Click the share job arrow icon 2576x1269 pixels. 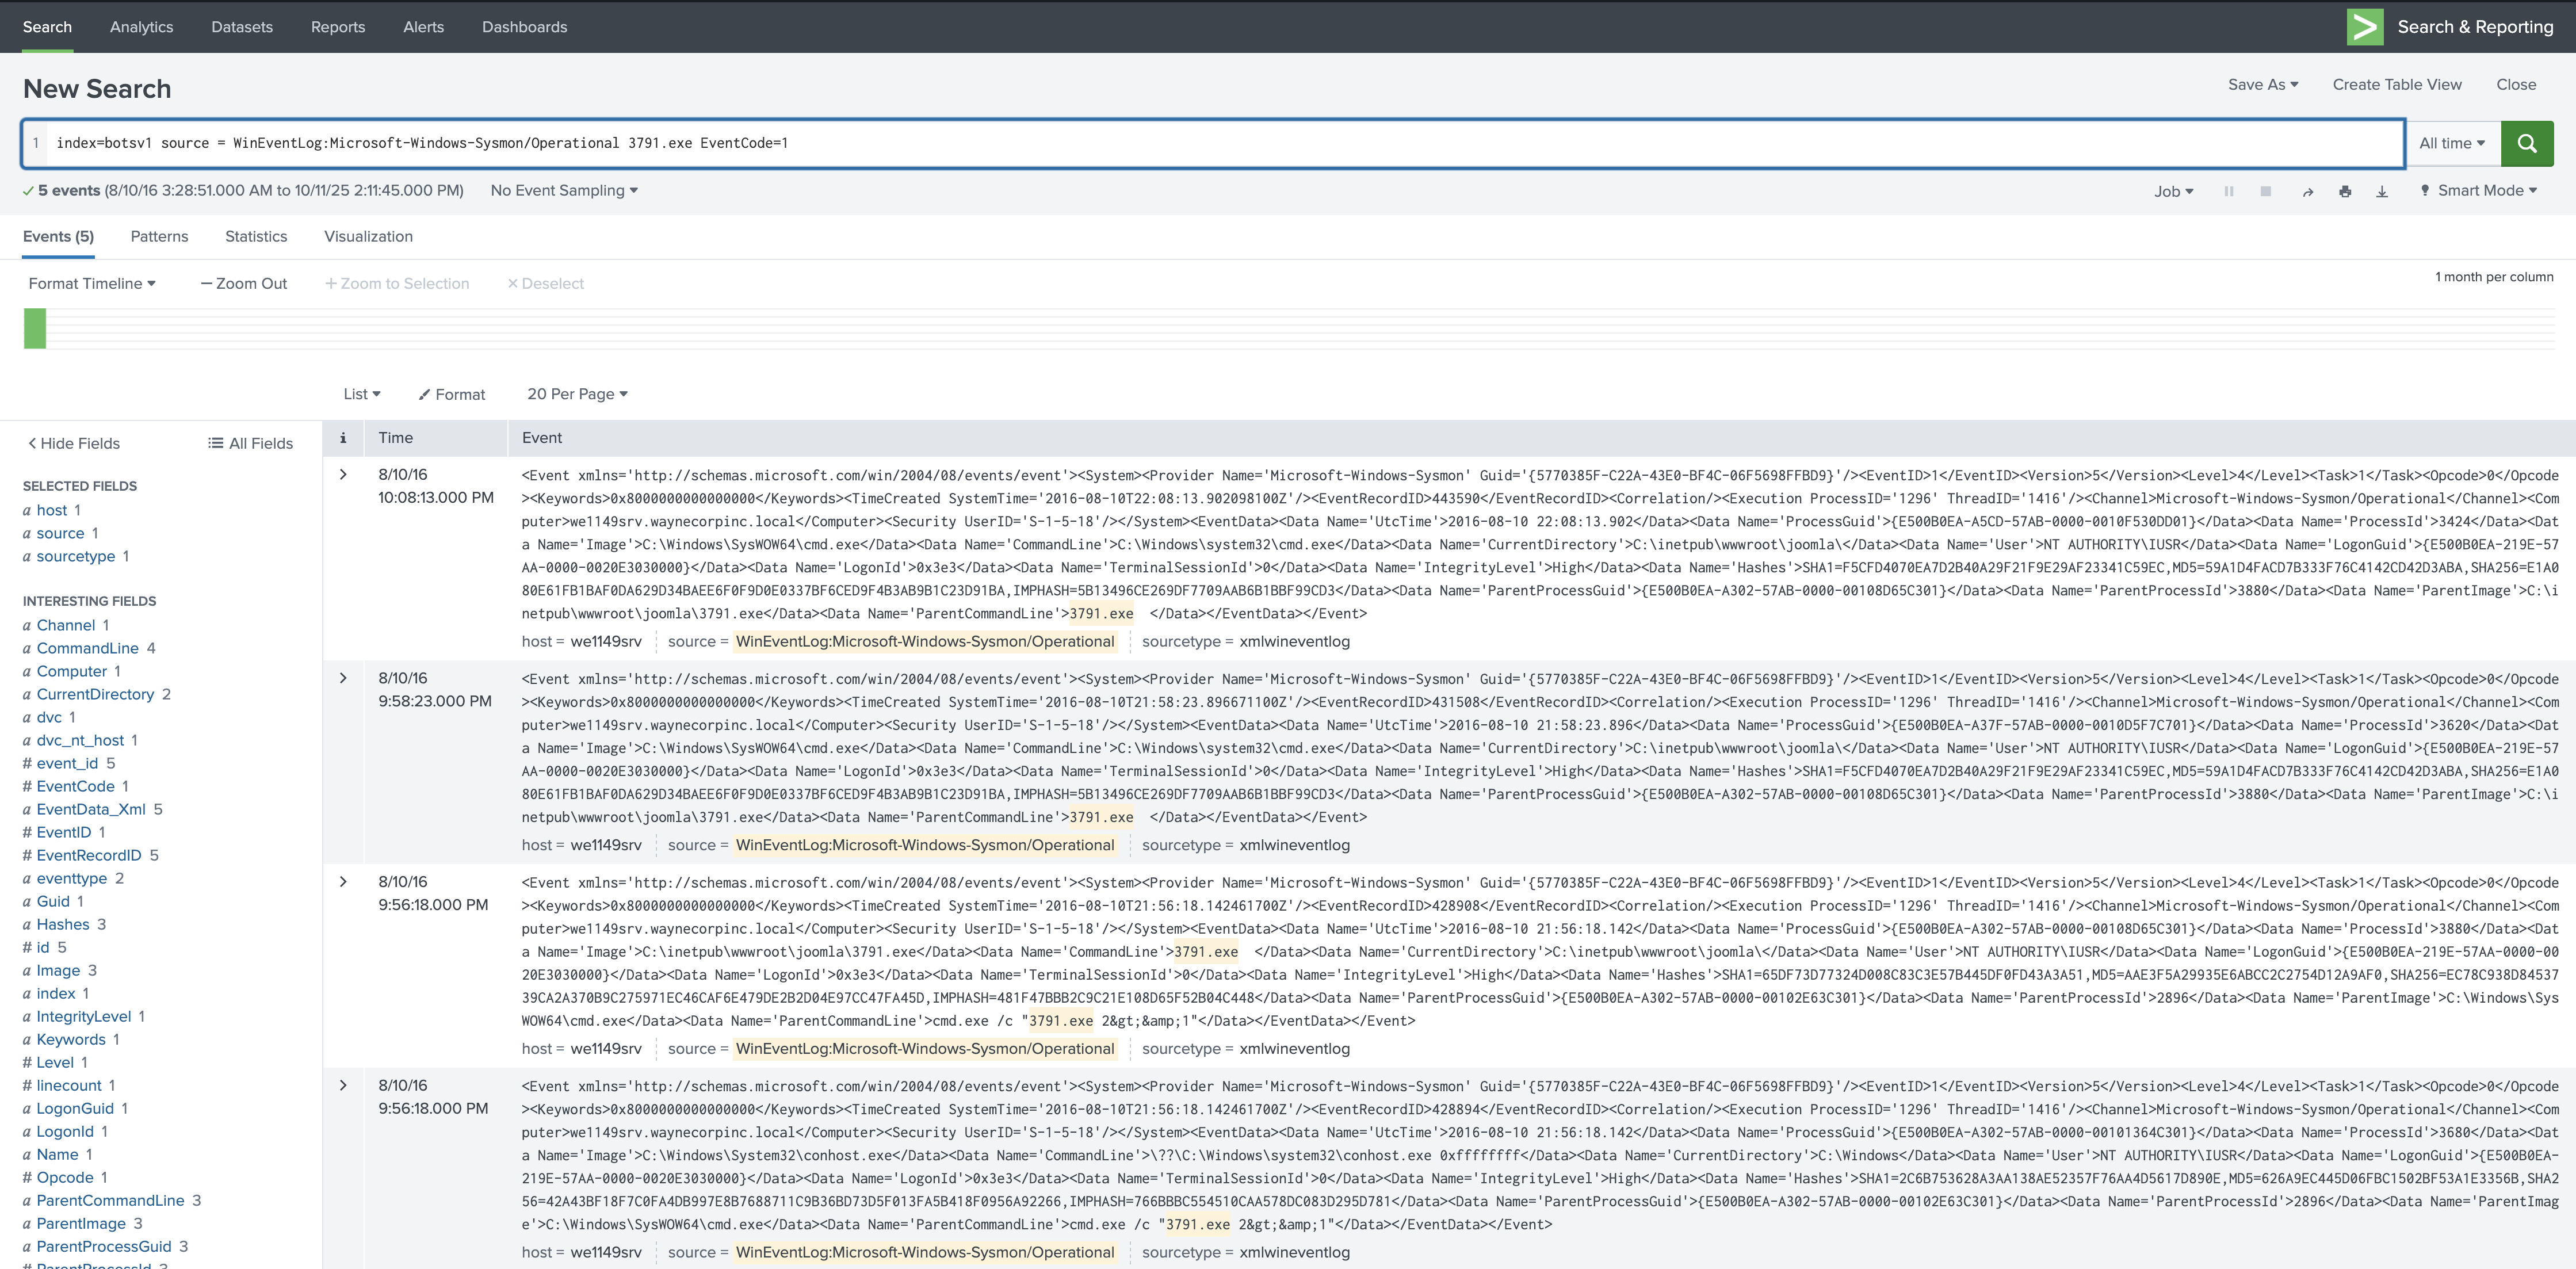point(2307,191)
